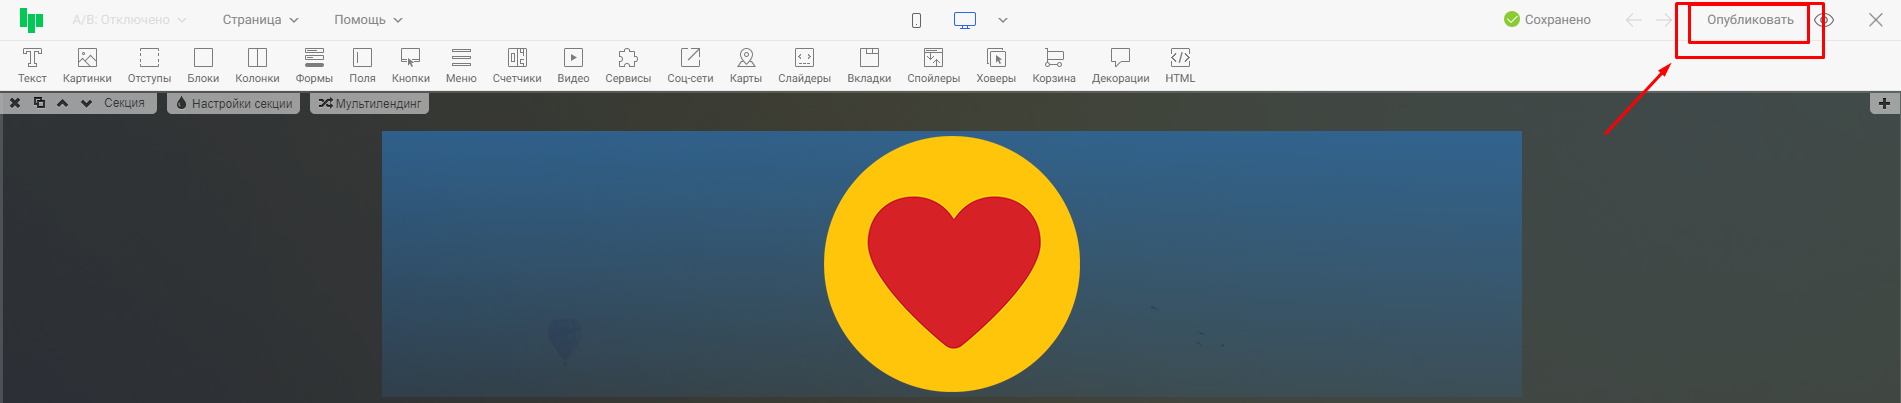The image size is (1901, 403).
Task: Open the Помощь menu
Action: point(368,20)
